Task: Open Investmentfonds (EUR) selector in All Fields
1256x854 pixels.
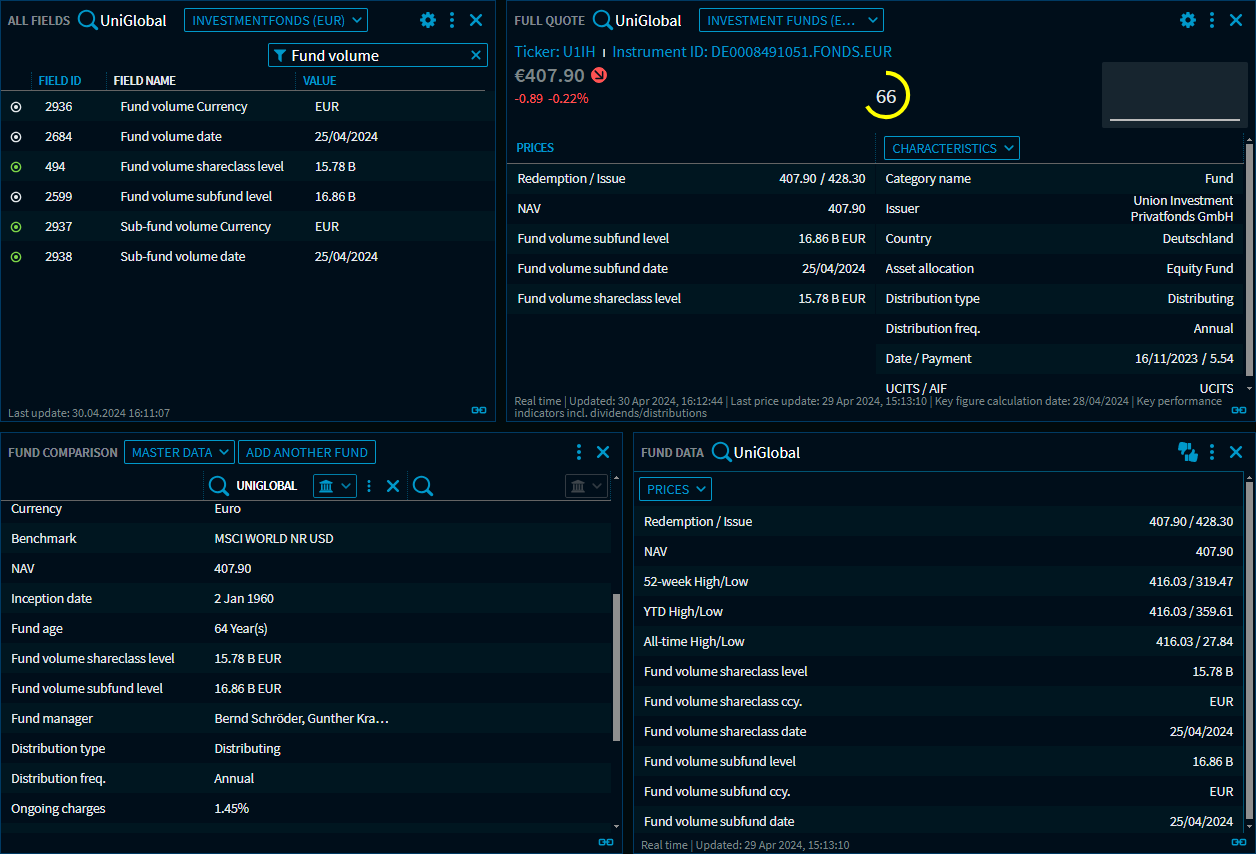Action: coord(275,20)
